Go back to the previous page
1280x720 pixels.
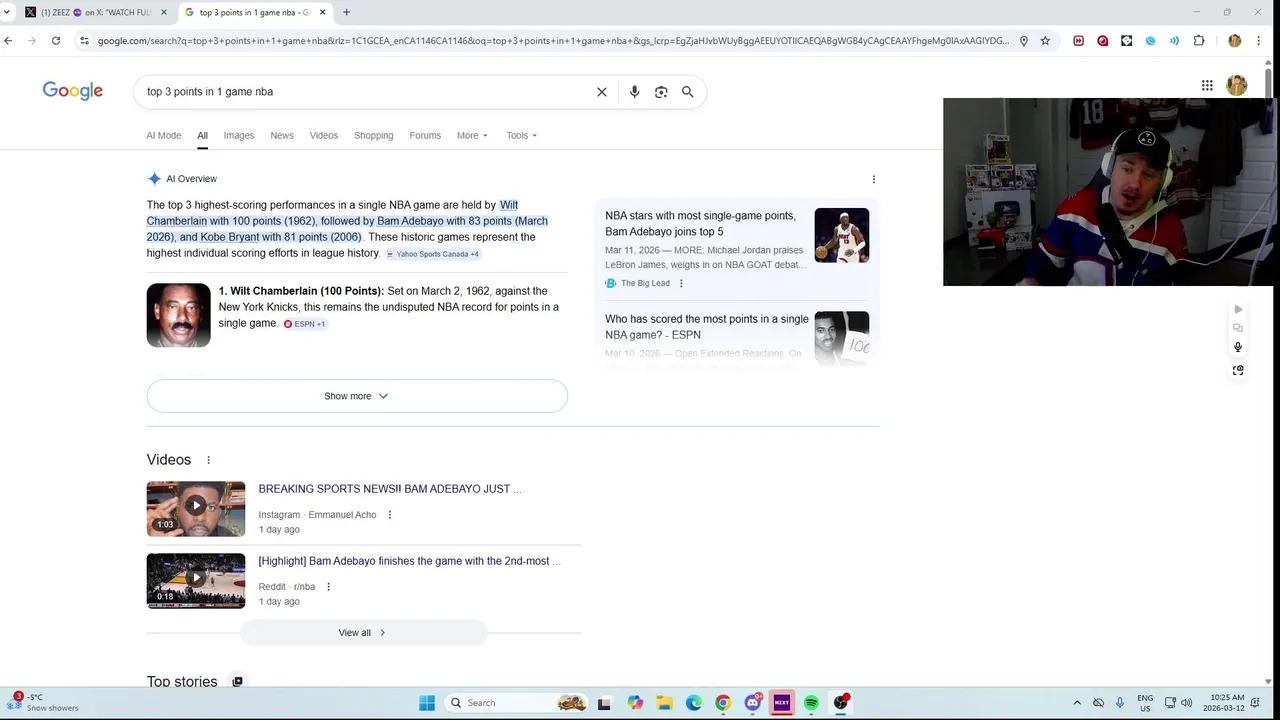pyautogui.click(x=8, y=41)
